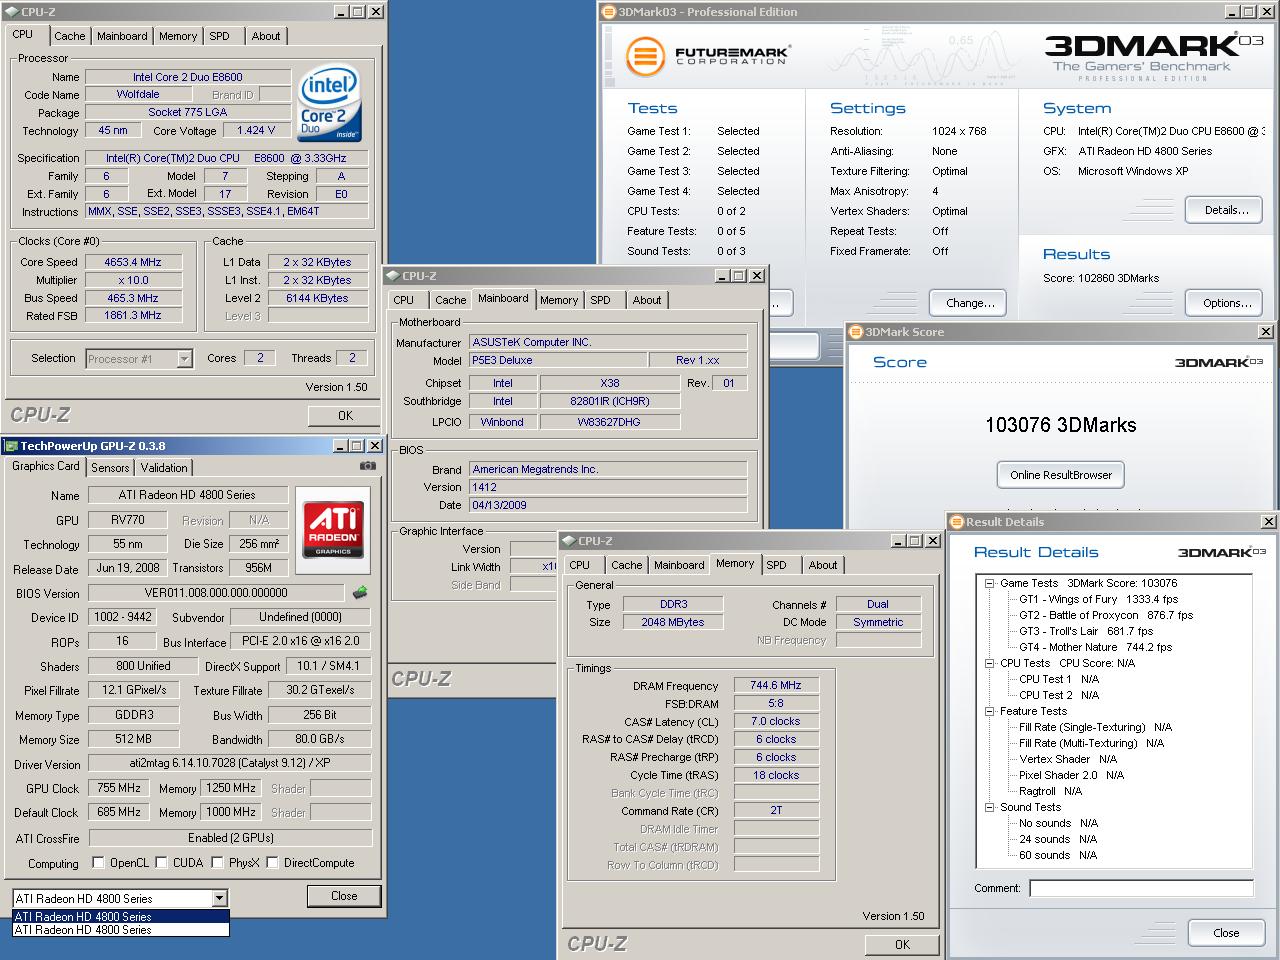The width and height of the screenshot is (1280, 960).
Task: Open About tab in Mainboard CPU-Z window
Action: point(647,300)
